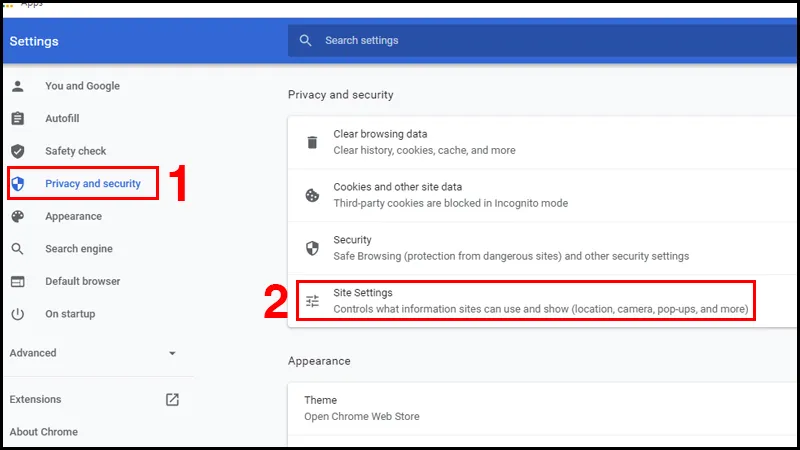This screenshot has height=450, width=800.
Task: Go to About Chrome page
Action: point(43,432)
